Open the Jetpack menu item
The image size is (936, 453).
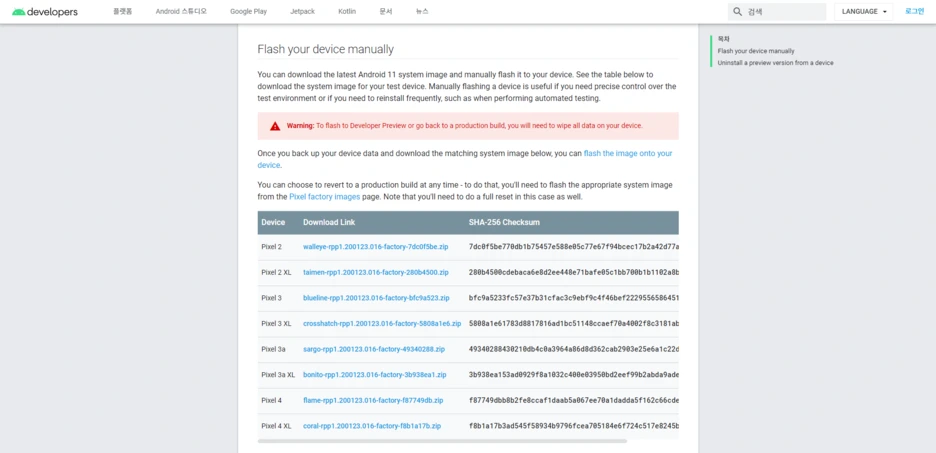pos(303,12)
